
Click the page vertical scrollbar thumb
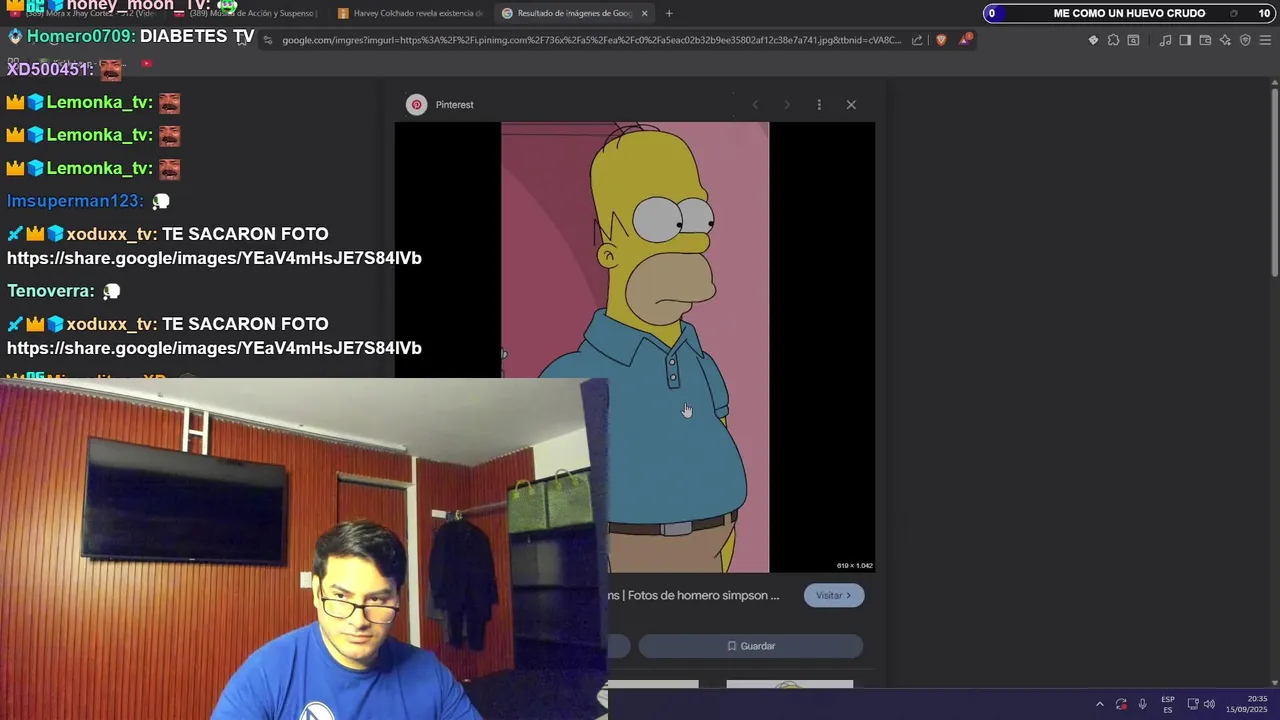point(1274,180)
